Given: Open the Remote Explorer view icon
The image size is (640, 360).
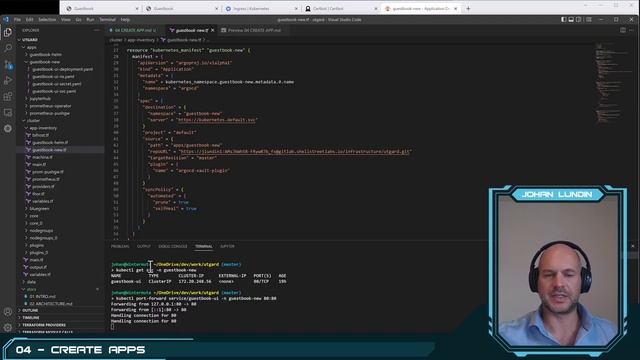Looking at the screenshot, I should pos(8,112).
